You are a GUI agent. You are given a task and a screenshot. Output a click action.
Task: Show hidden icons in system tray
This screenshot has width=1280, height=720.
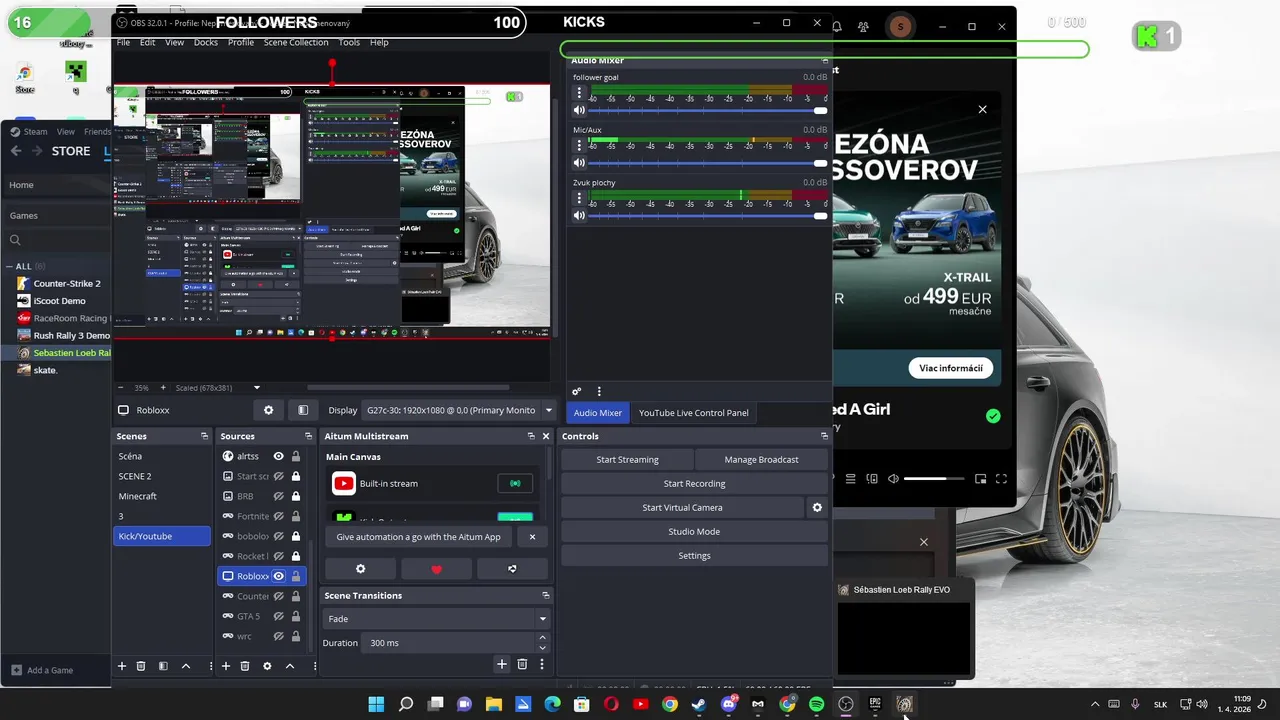point(1095,704)
